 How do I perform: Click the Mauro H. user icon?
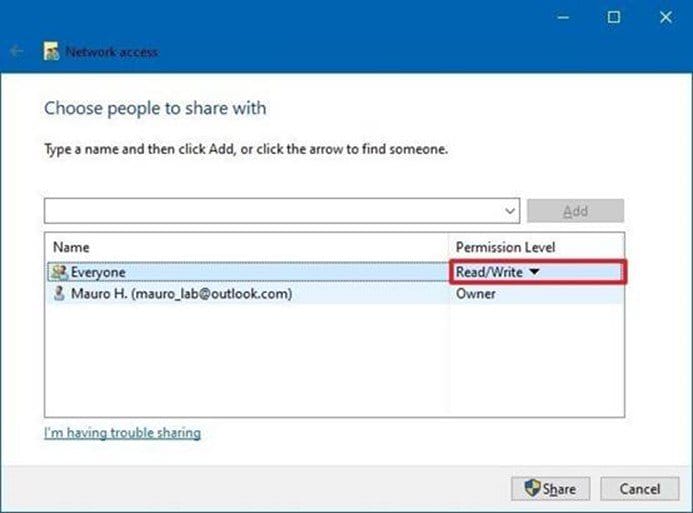[x=59, y=294]
